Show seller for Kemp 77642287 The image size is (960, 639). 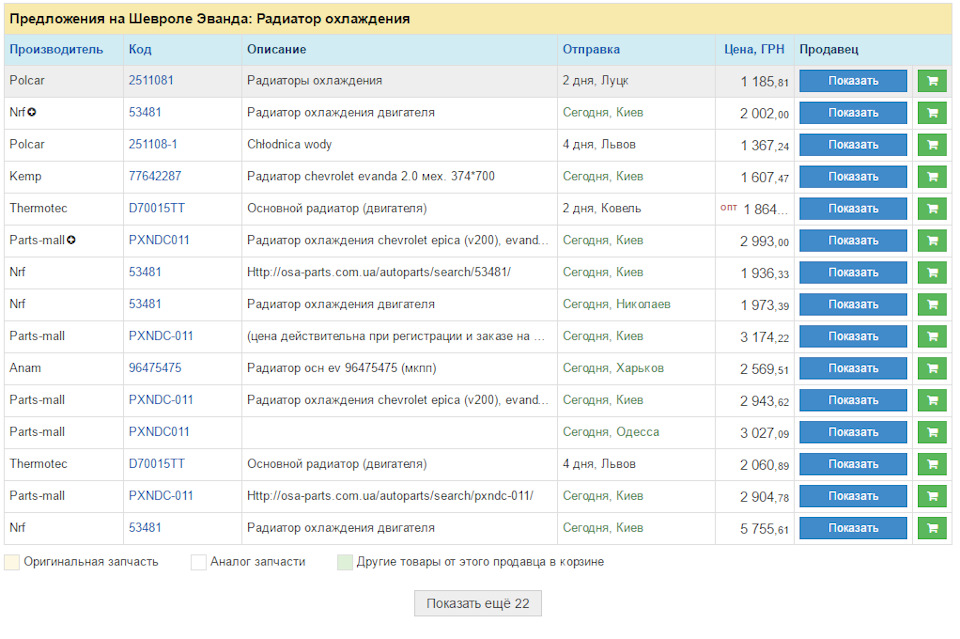853,176
